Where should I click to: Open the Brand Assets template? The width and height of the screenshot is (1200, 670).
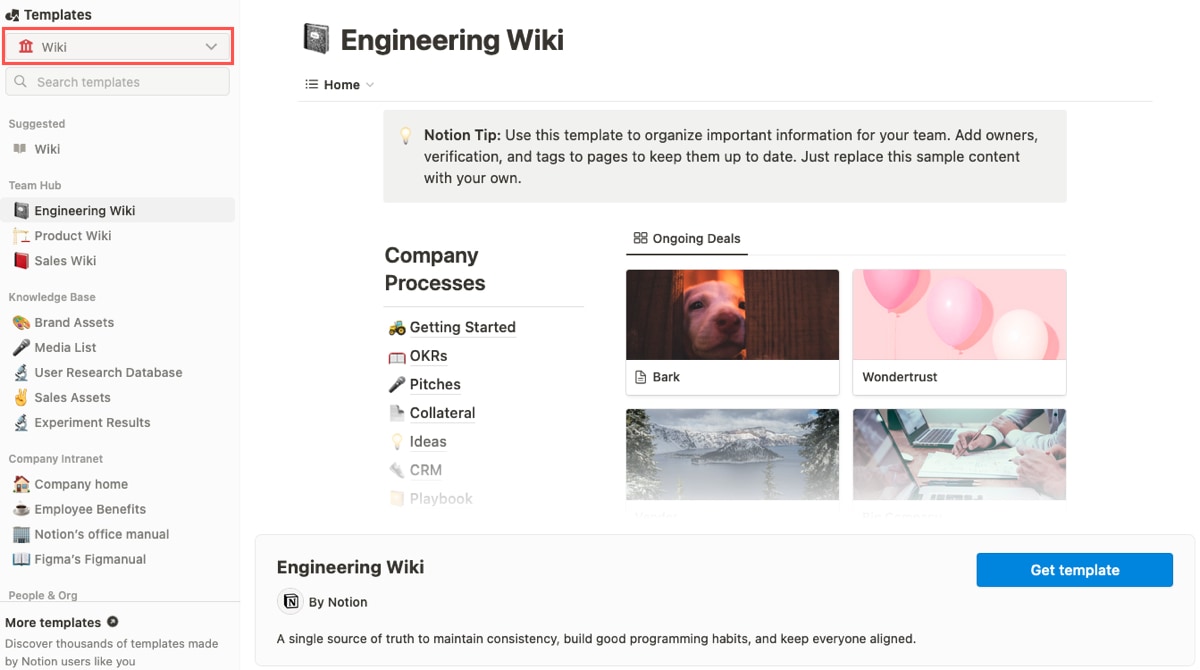point(75,322)
